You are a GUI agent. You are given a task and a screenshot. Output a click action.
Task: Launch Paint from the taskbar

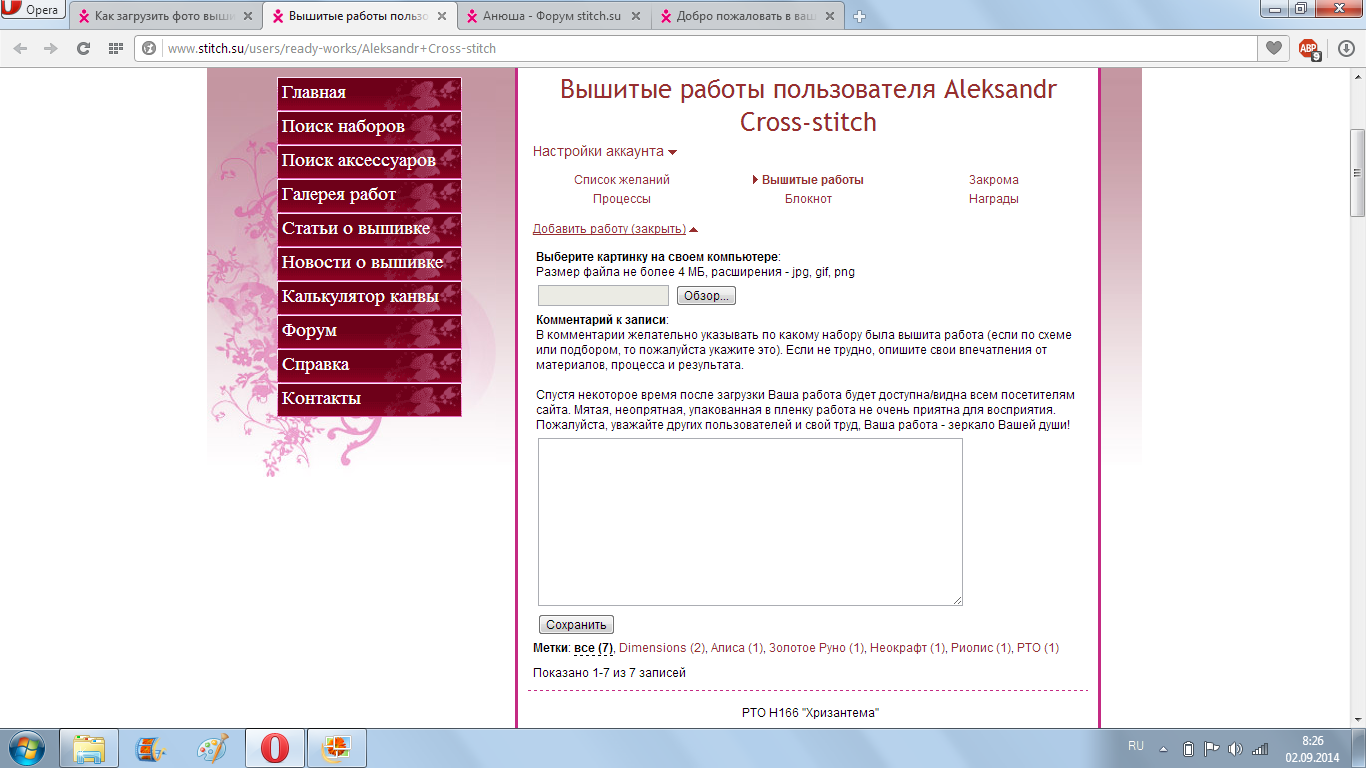pyautogui.click(x=212, y=748)
